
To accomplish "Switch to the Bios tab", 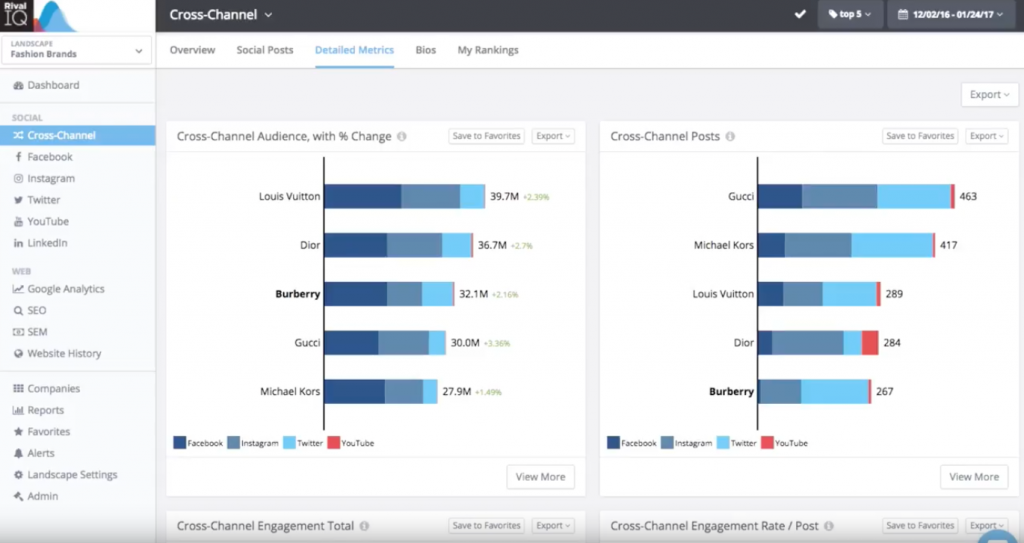I will click(x=426, y=50).
